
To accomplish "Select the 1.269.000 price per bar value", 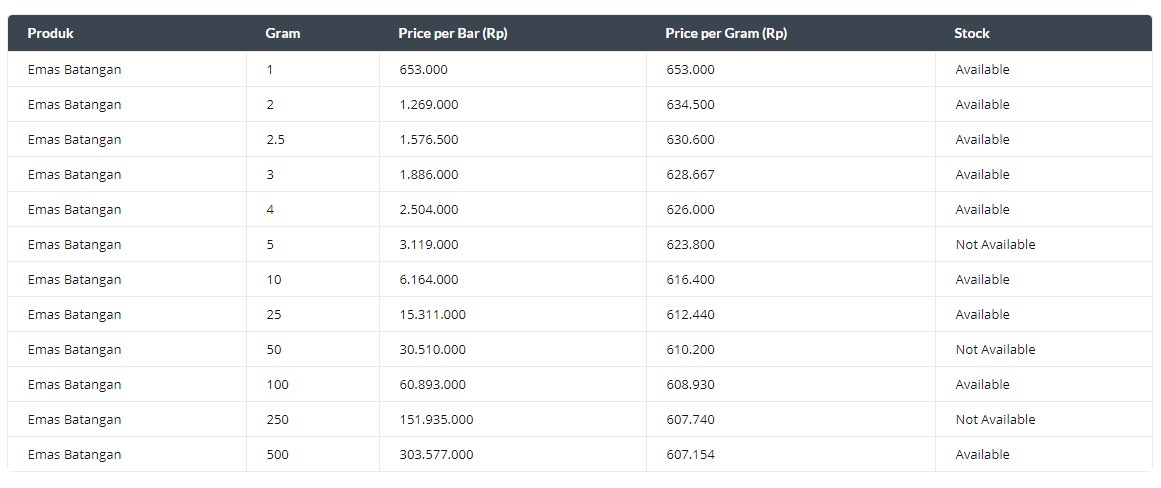I will pyautogui.click(x=429, y=104).
